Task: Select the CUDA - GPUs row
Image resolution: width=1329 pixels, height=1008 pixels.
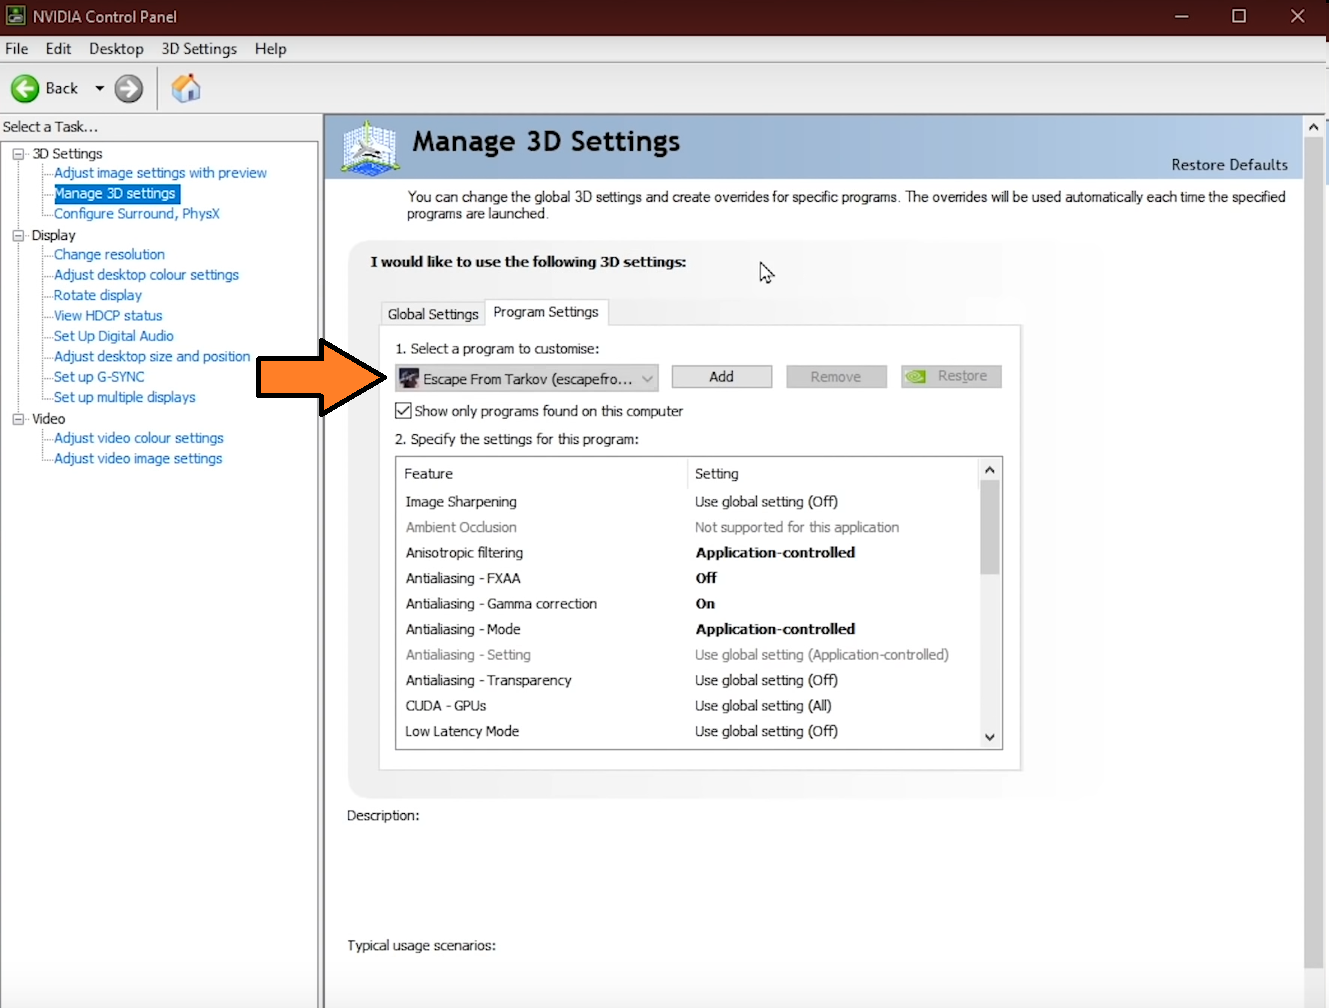Action: click(688, 706)
